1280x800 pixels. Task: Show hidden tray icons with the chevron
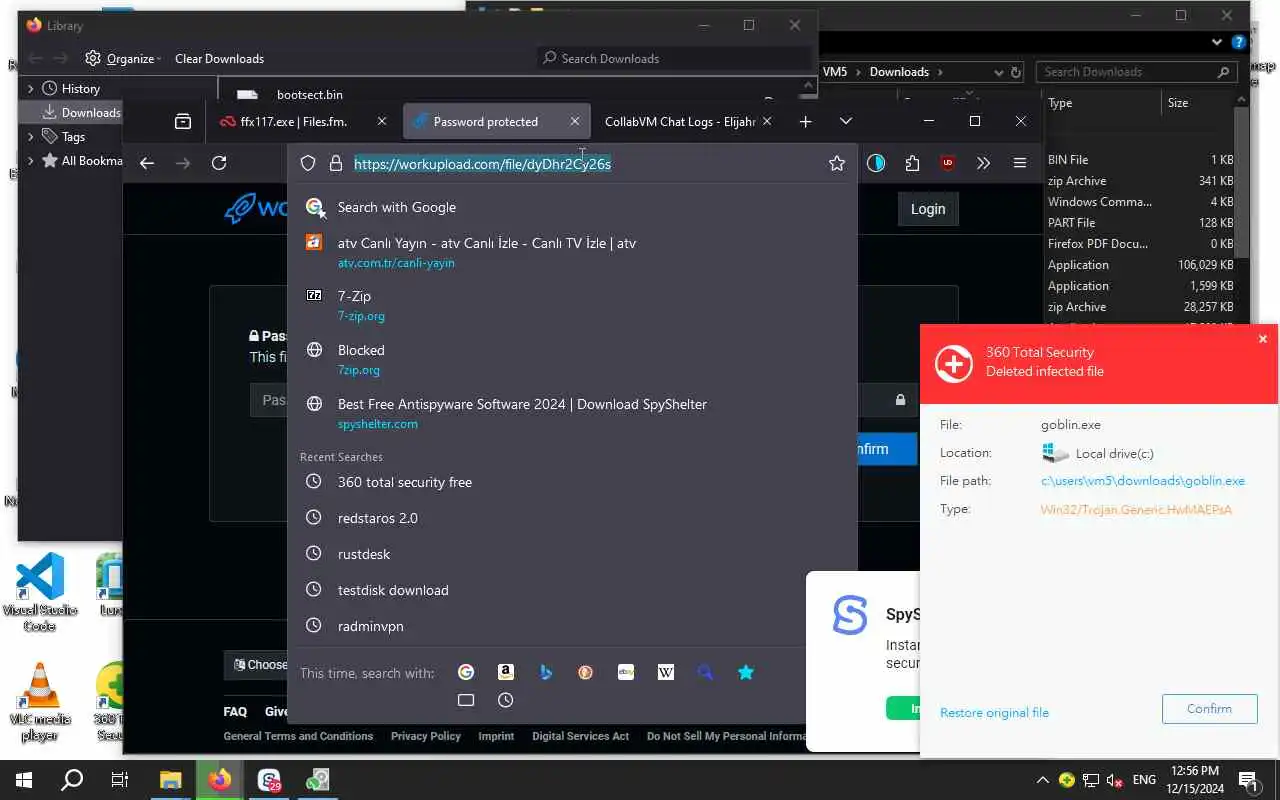pos(1042,780)
